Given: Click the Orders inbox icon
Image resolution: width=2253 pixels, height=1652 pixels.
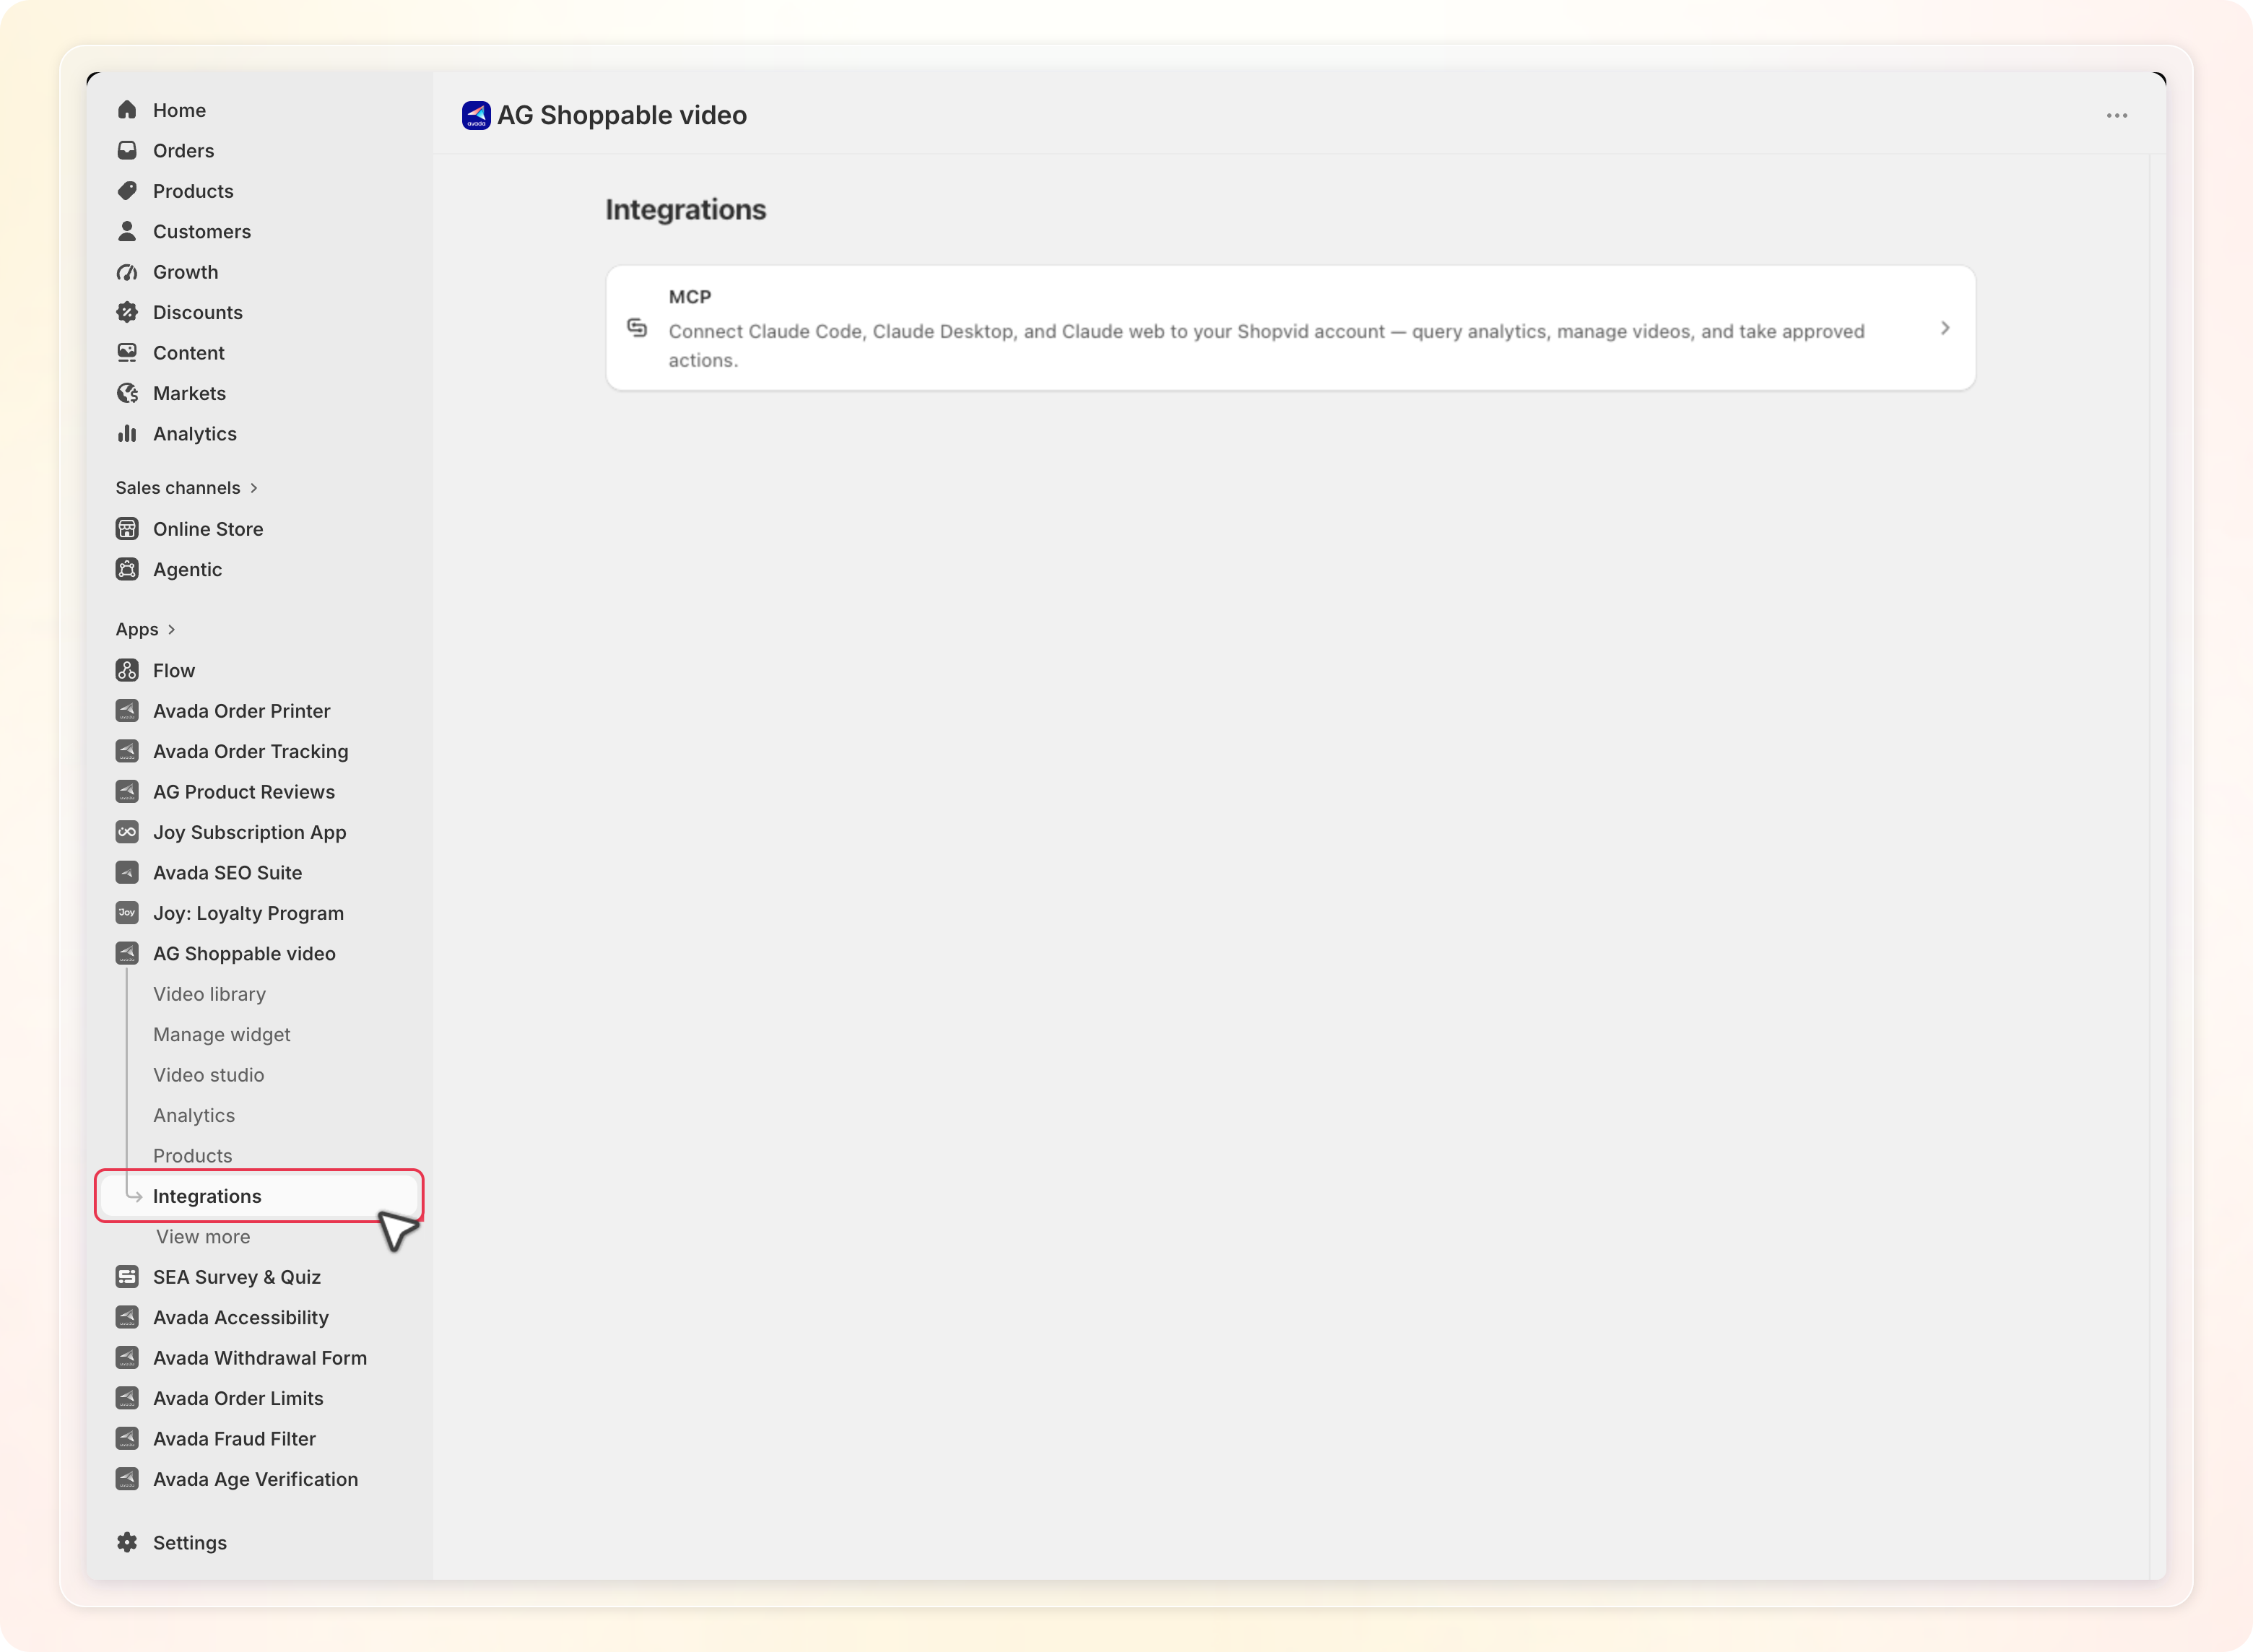Looking at the screenshot, I should [127, 150].
